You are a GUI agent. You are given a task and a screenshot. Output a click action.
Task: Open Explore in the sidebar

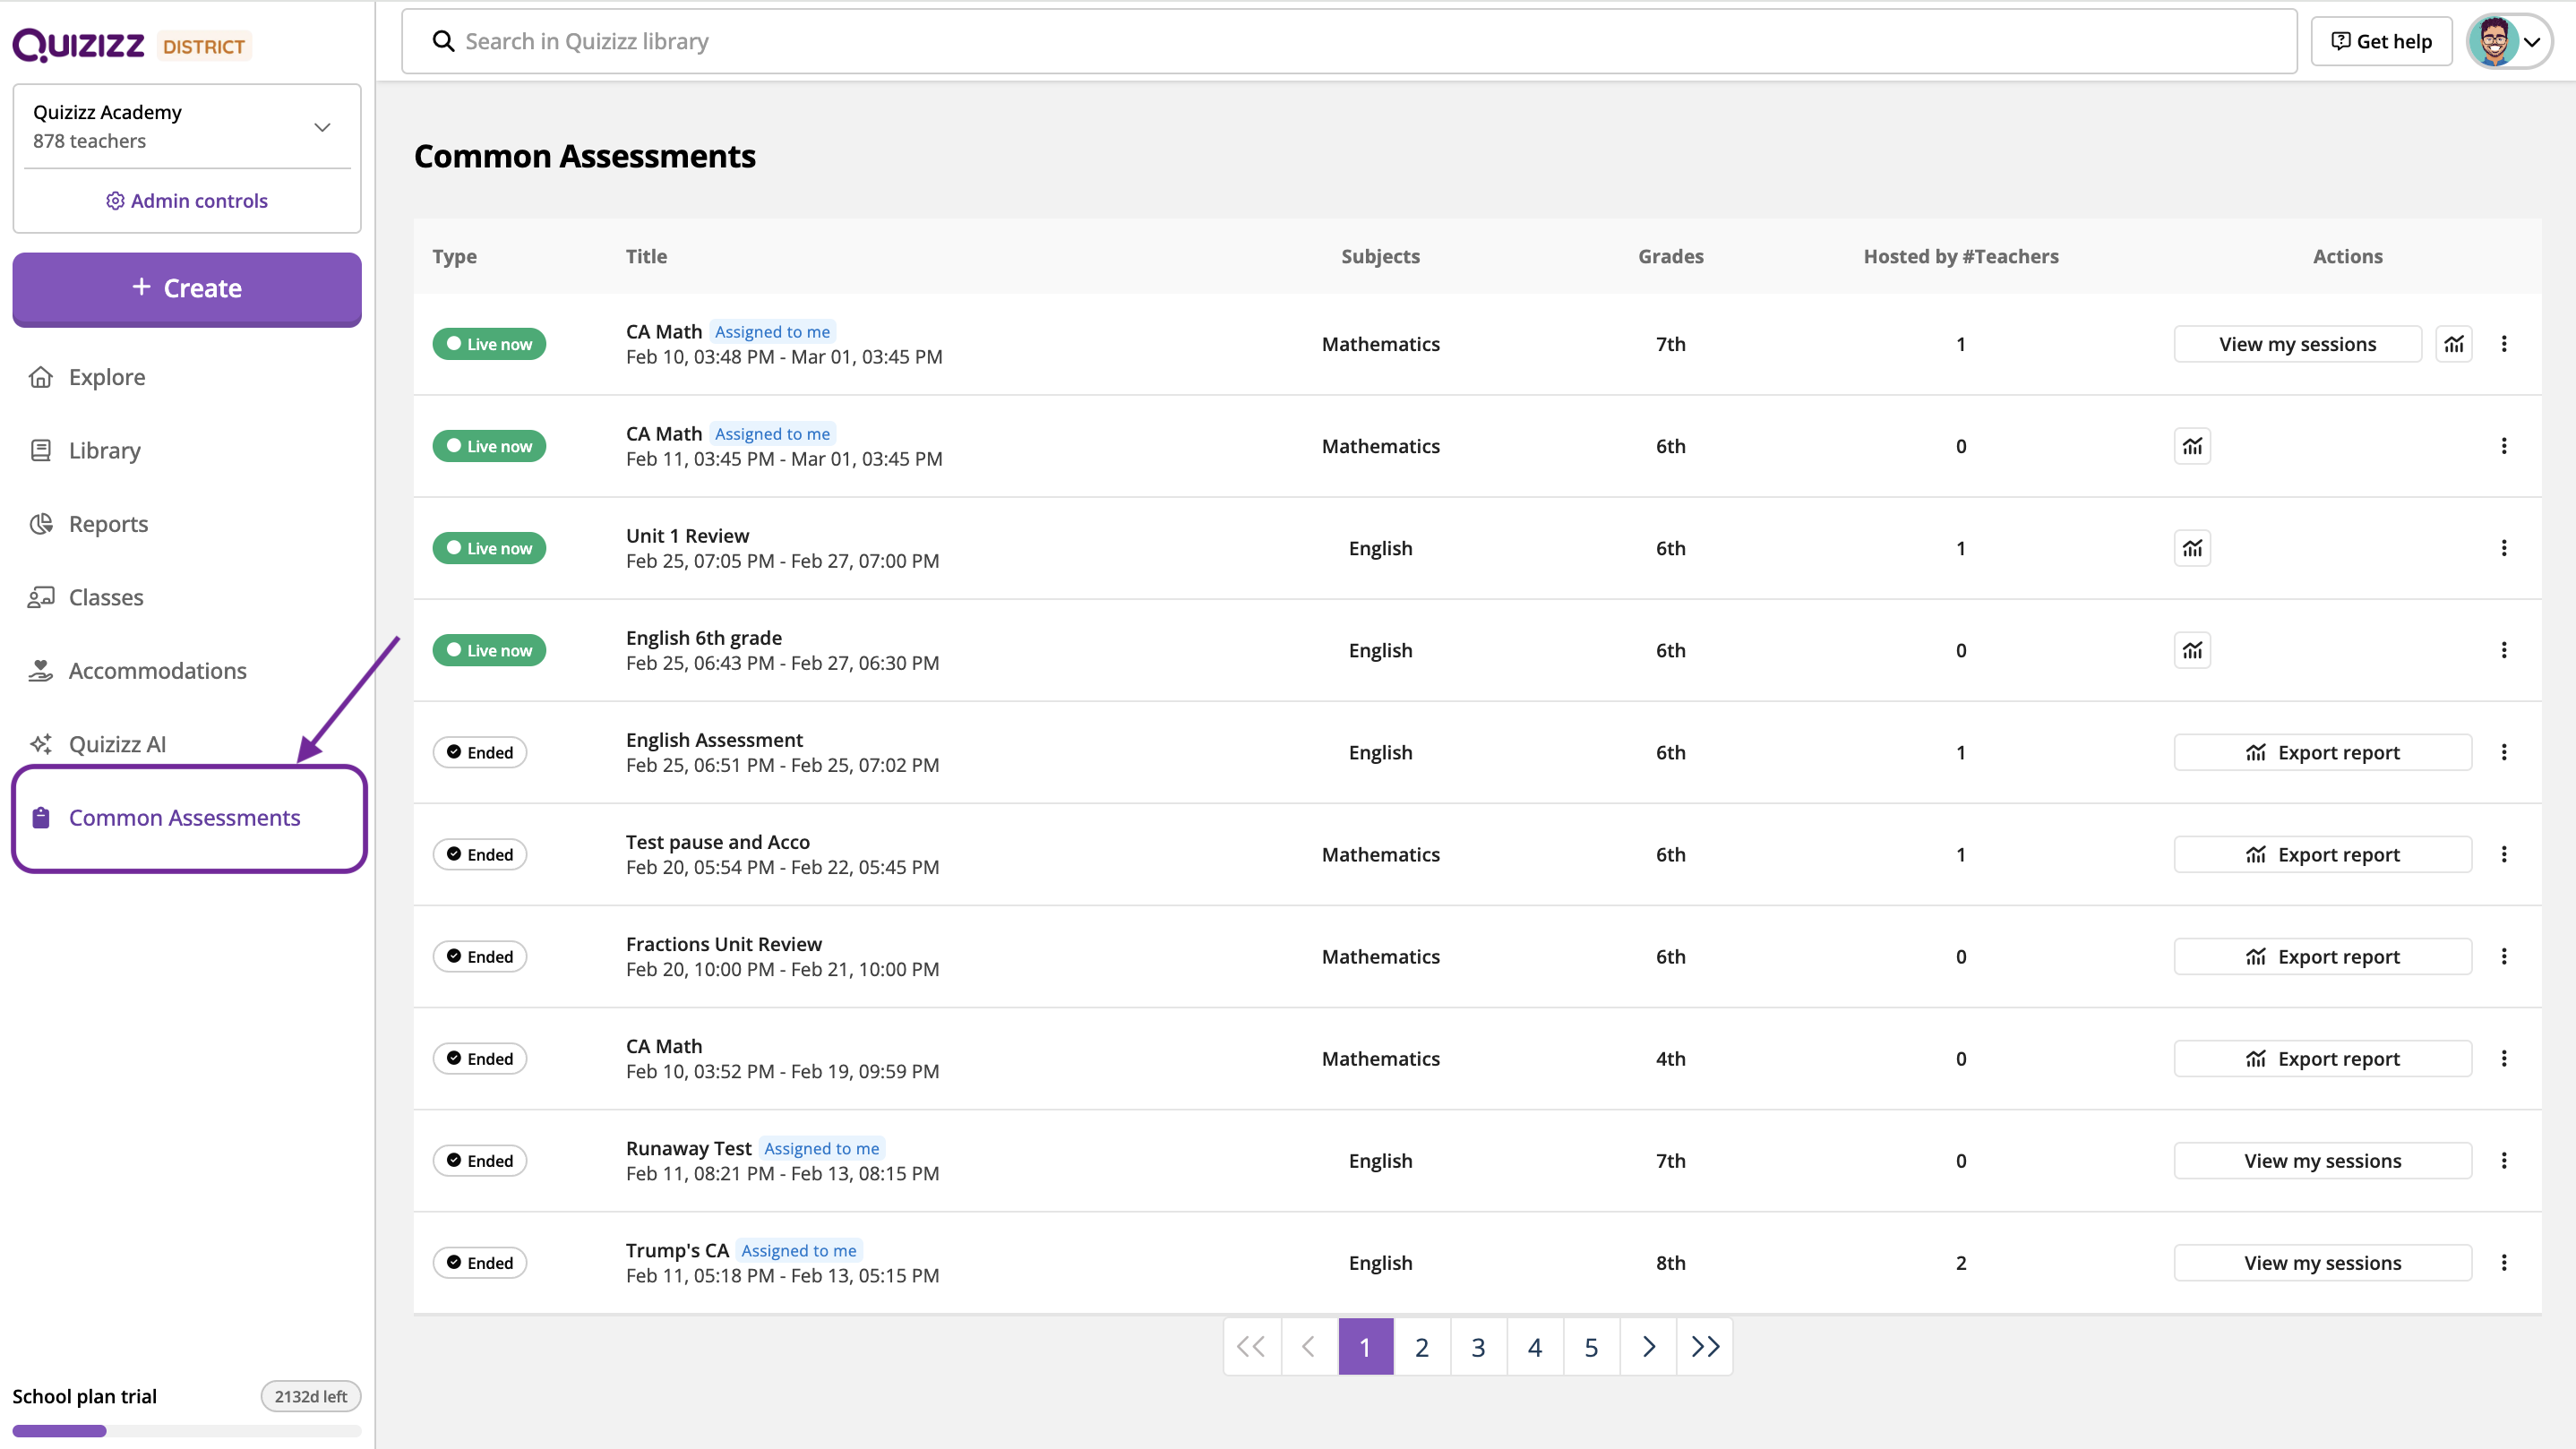point(107,377)
